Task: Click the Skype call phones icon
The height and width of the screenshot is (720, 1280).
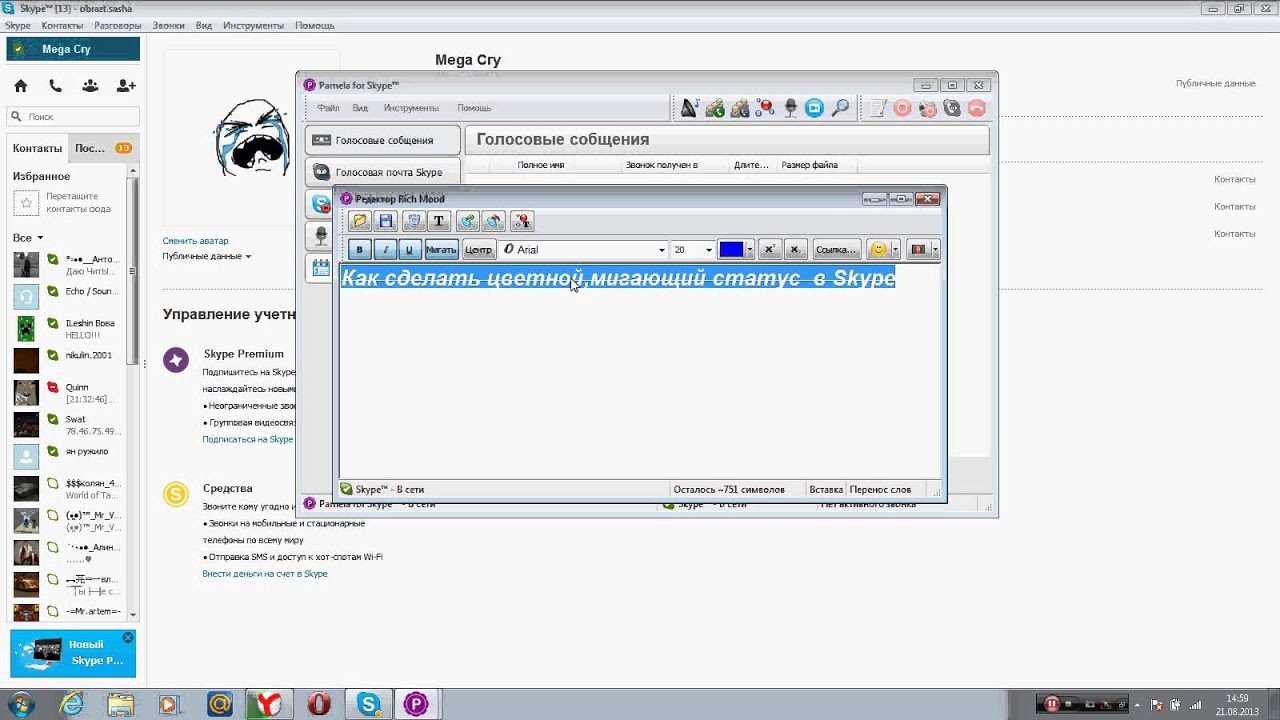Action: (55, 86)
